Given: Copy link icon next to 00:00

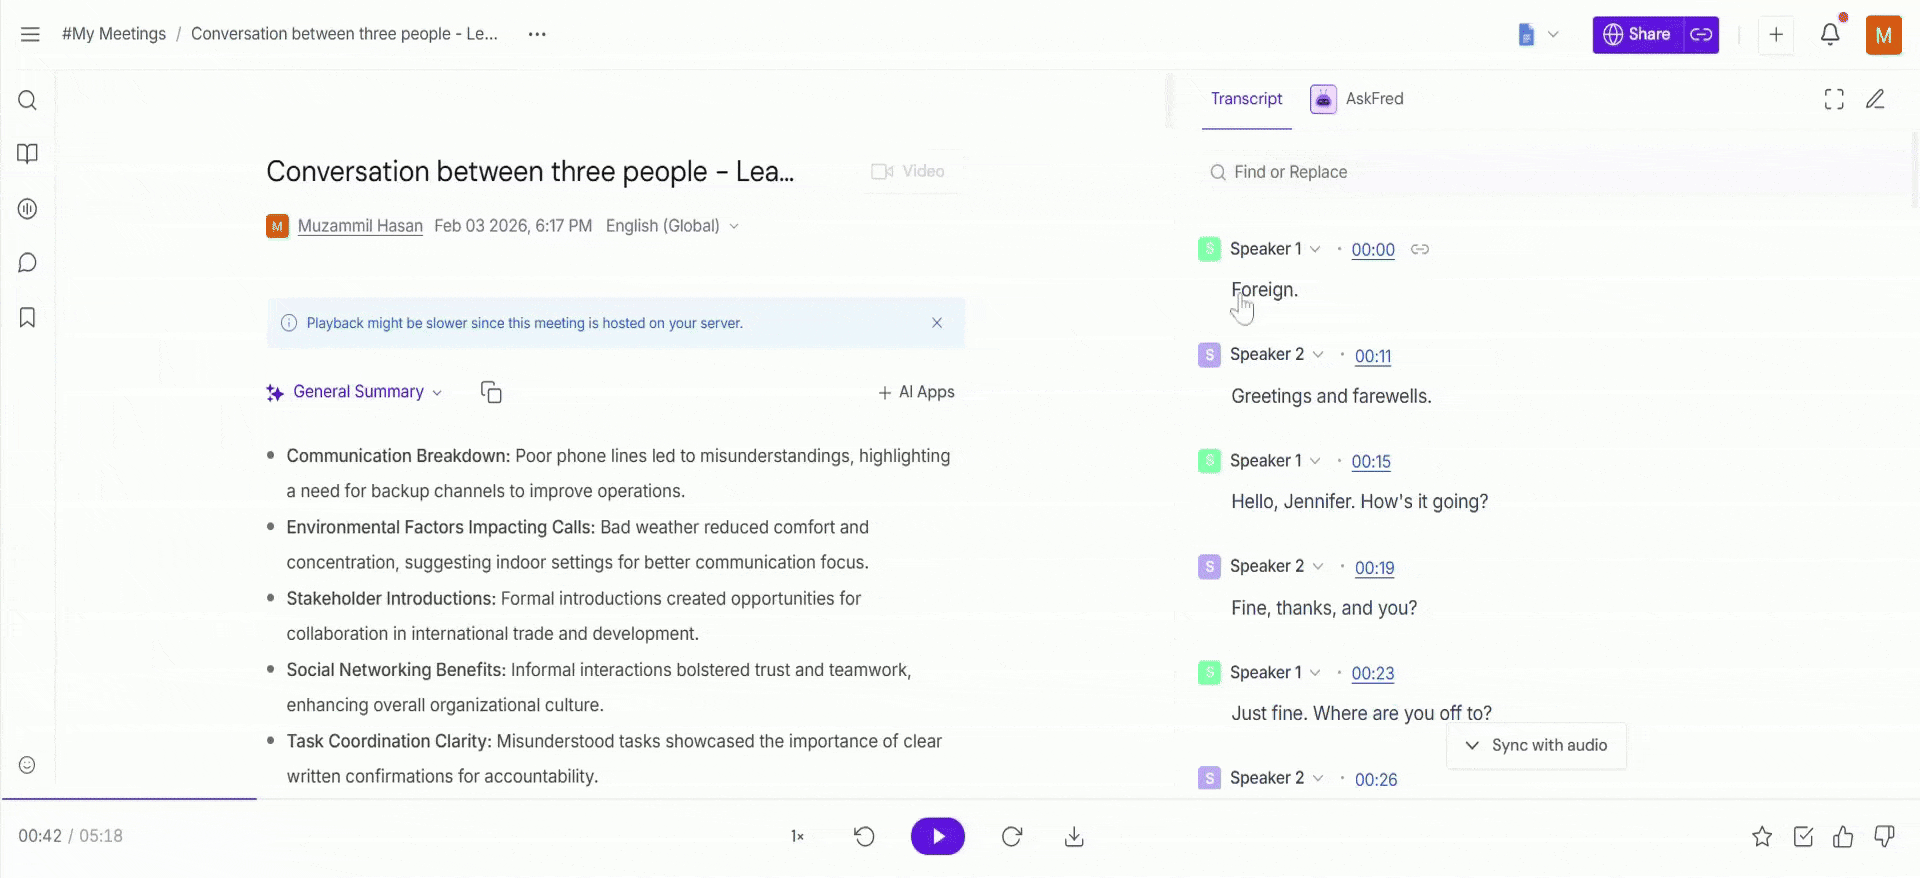Looking at the screenshot, I should pyautogui.click(x=1420, y=249).
